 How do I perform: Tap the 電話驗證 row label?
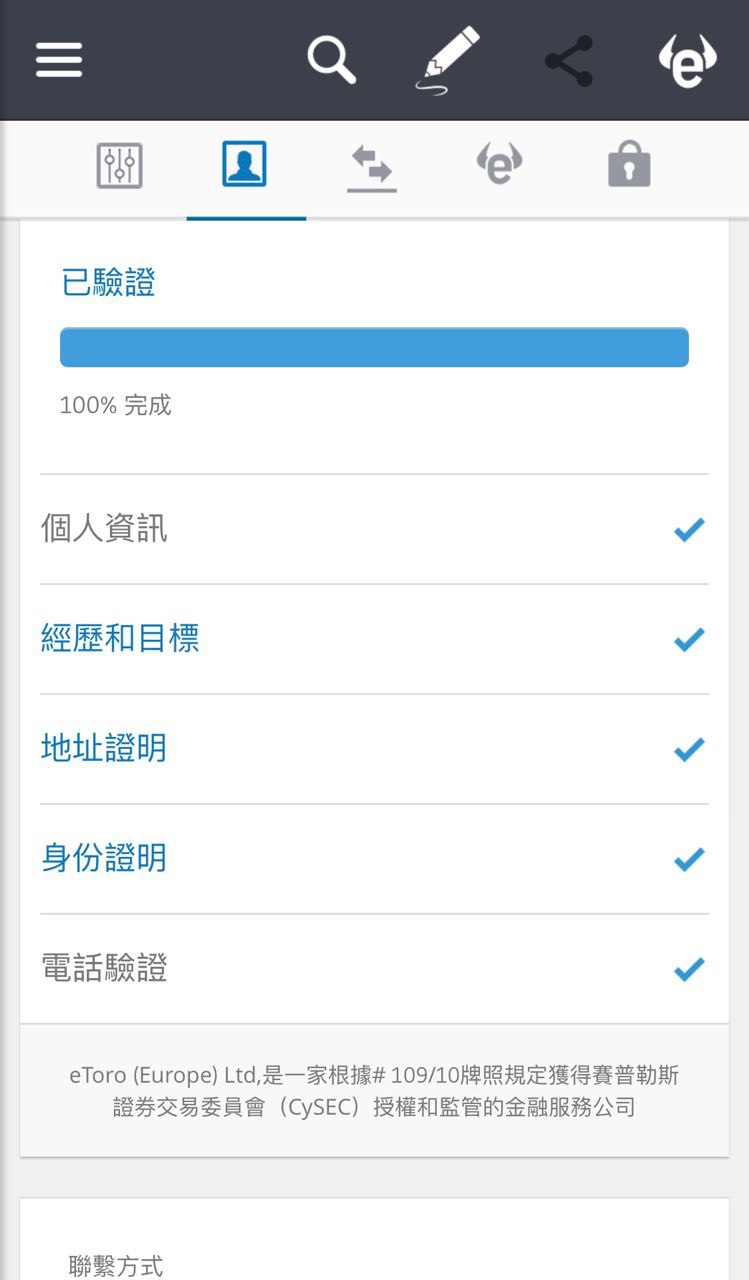click(x=104, y=969)
